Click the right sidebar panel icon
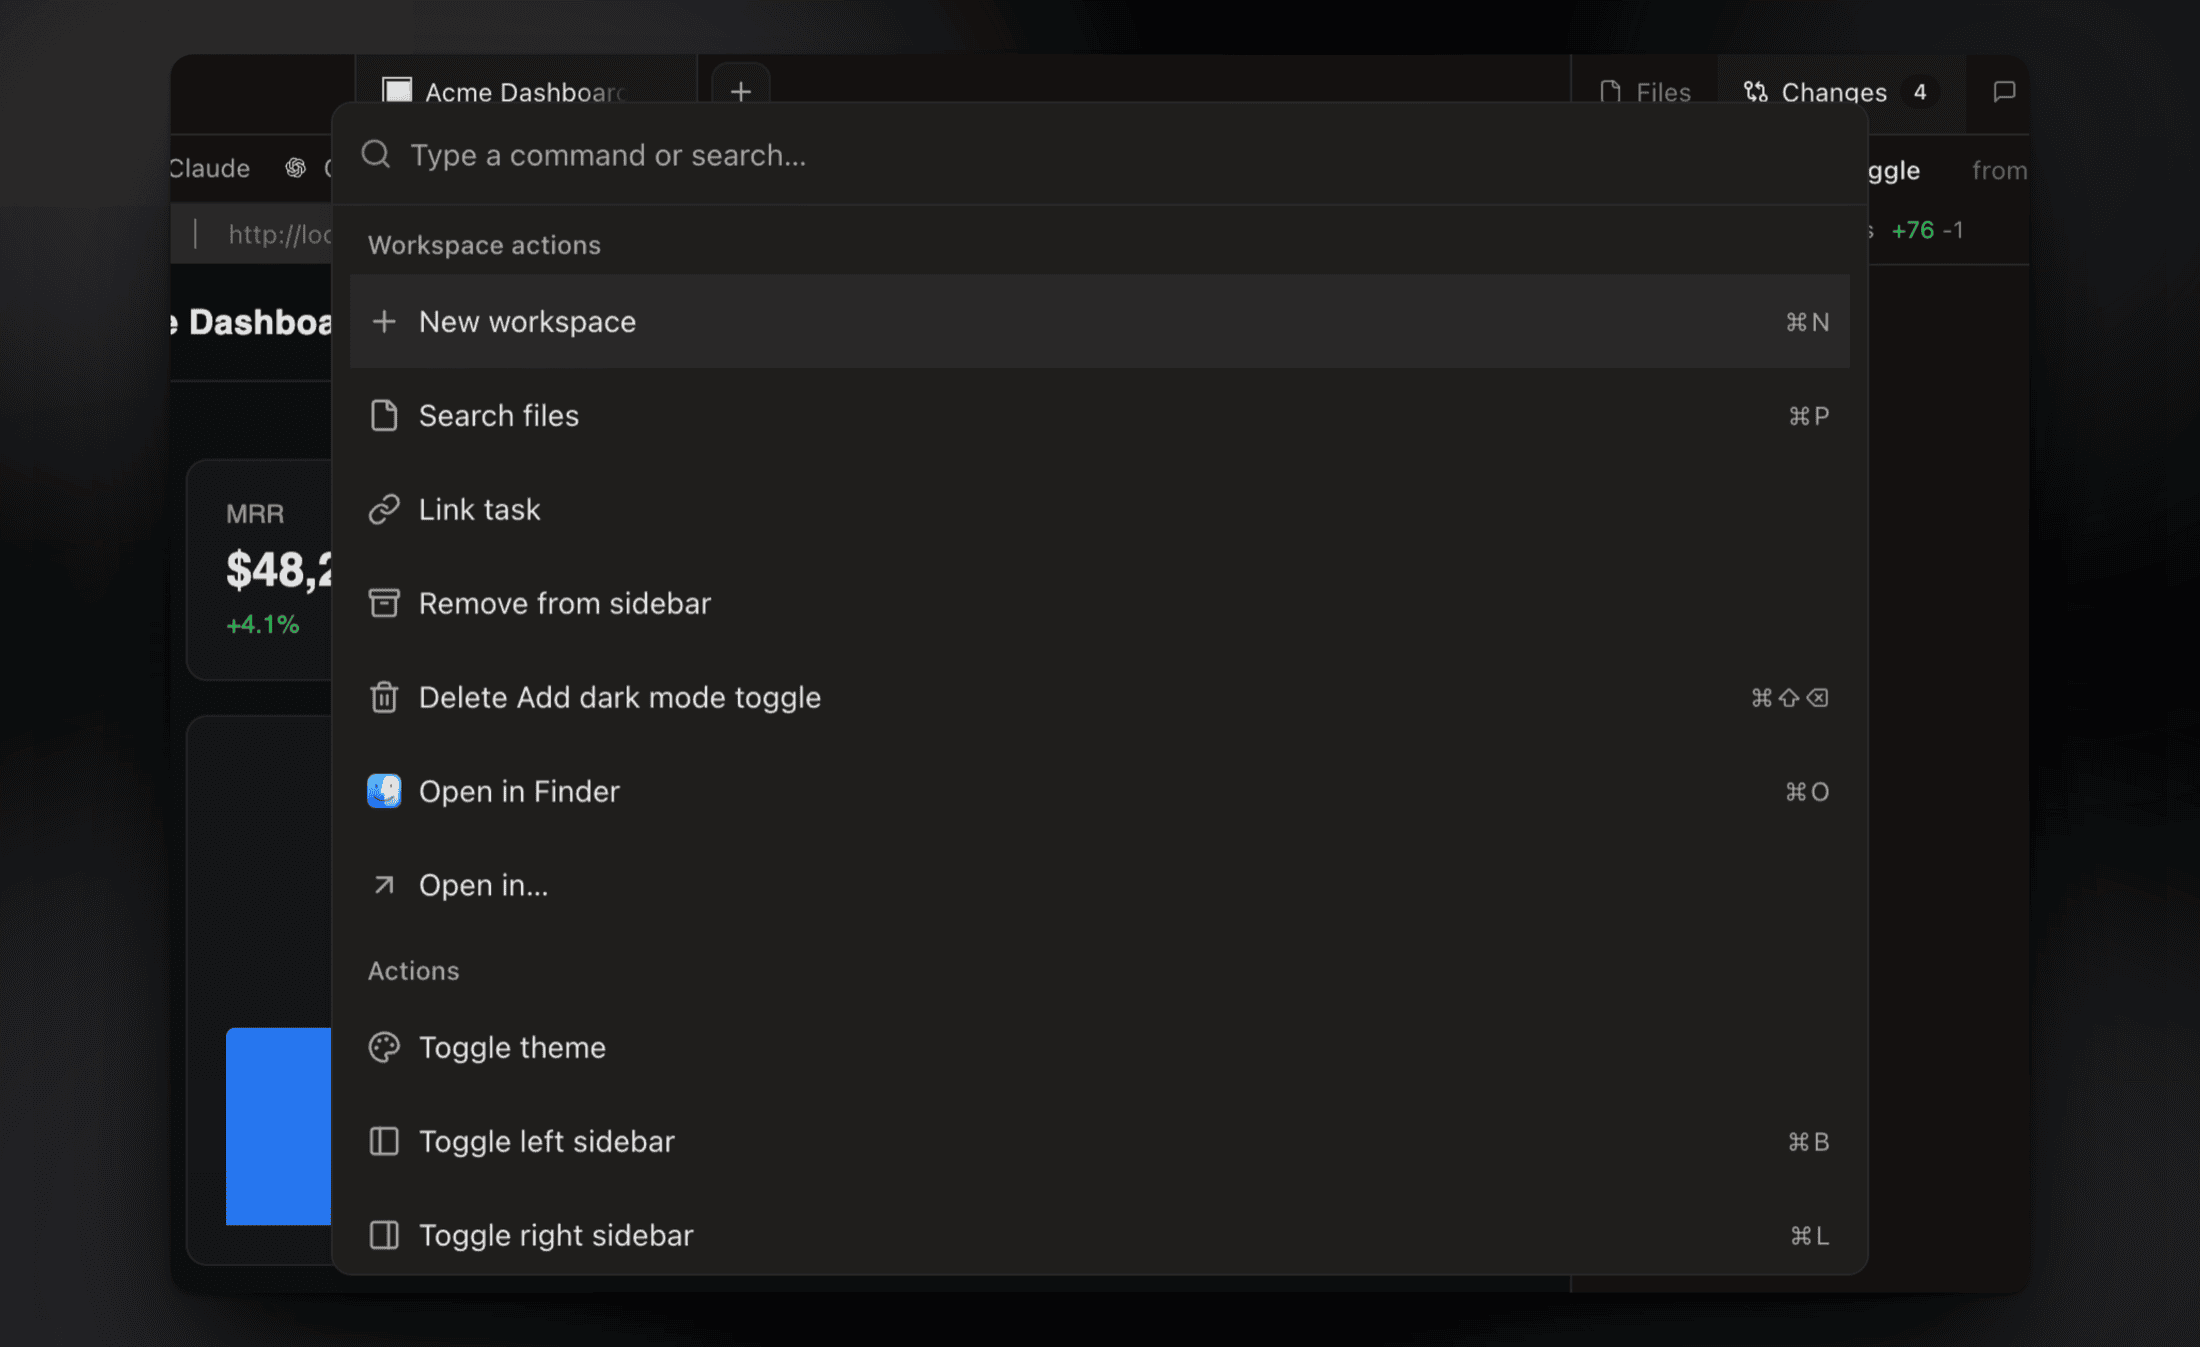Image resolution: width=2200 pixels, height=1347 pixels. tap(384, 1235)
